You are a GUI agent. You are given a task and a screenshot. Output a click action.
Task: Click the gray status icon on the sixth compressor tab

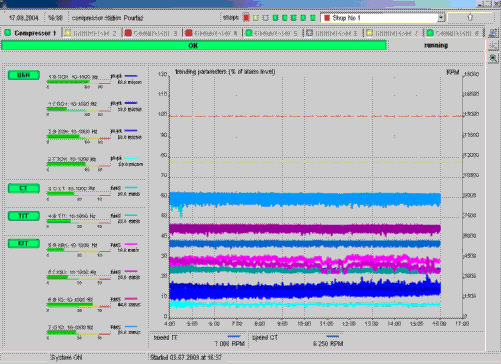tap(309, 33)
